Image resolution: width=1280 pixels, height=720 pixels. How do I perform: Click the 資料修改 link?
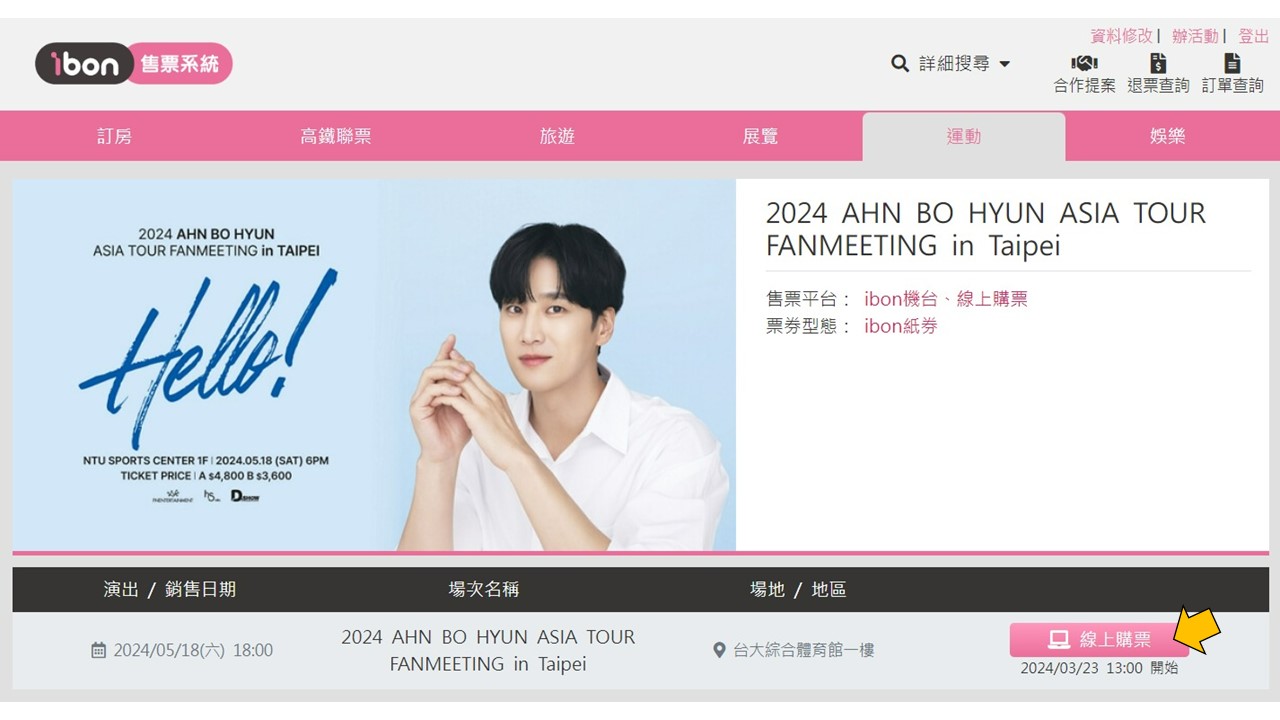1121,36
